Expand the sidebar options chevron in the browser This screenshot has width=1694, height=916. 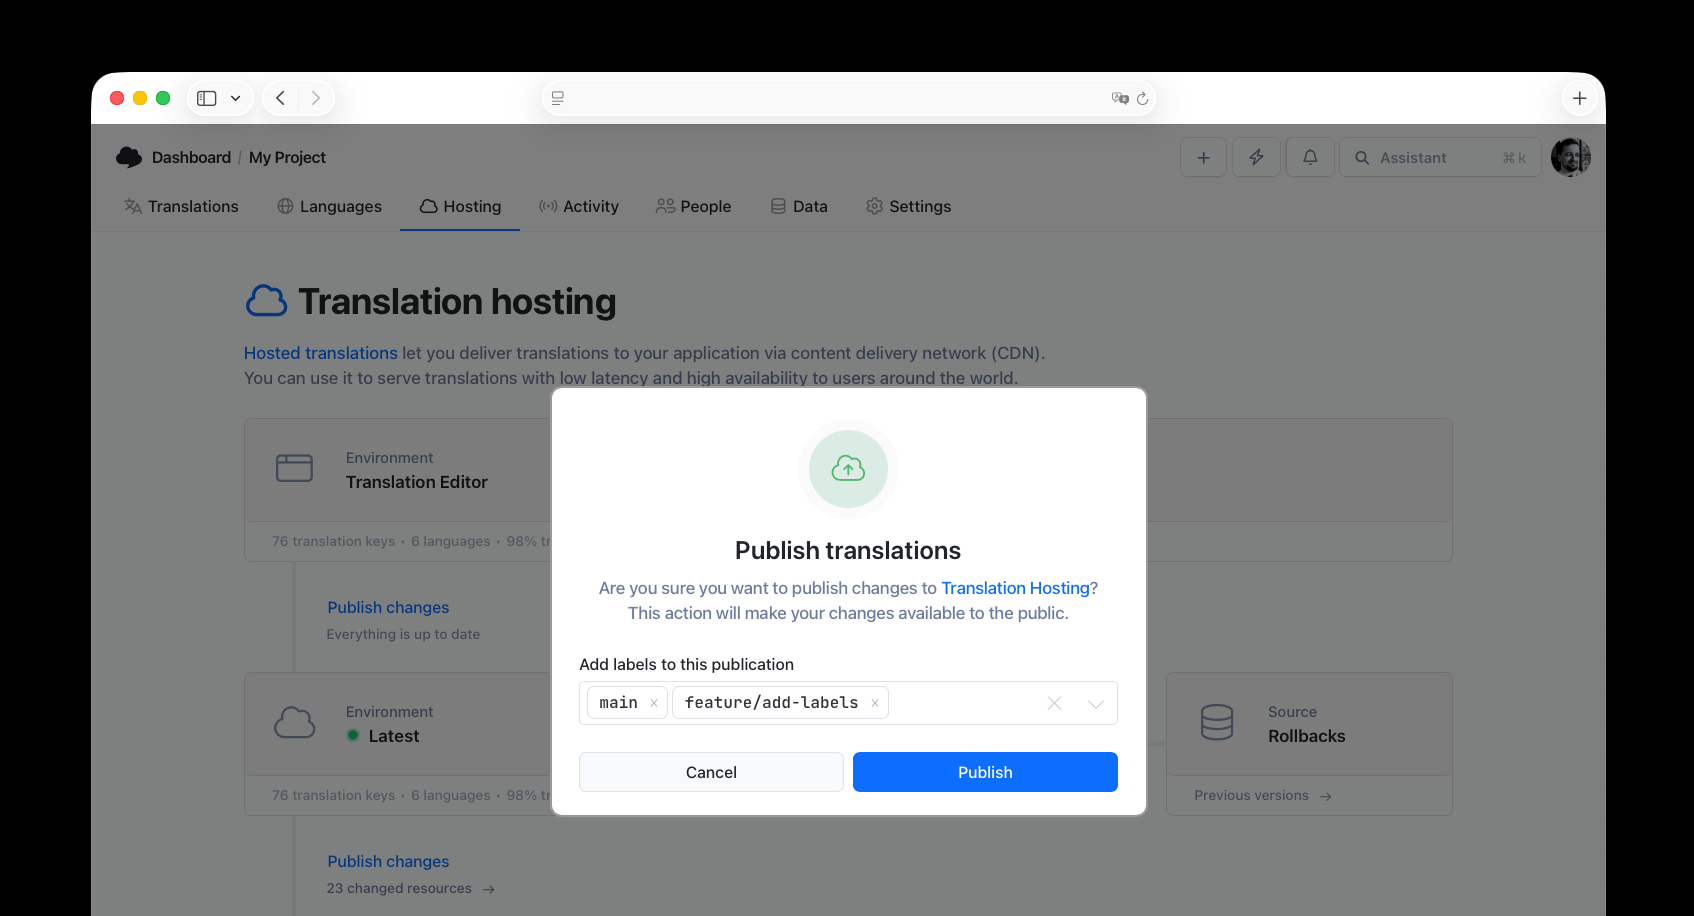[235, 98]
